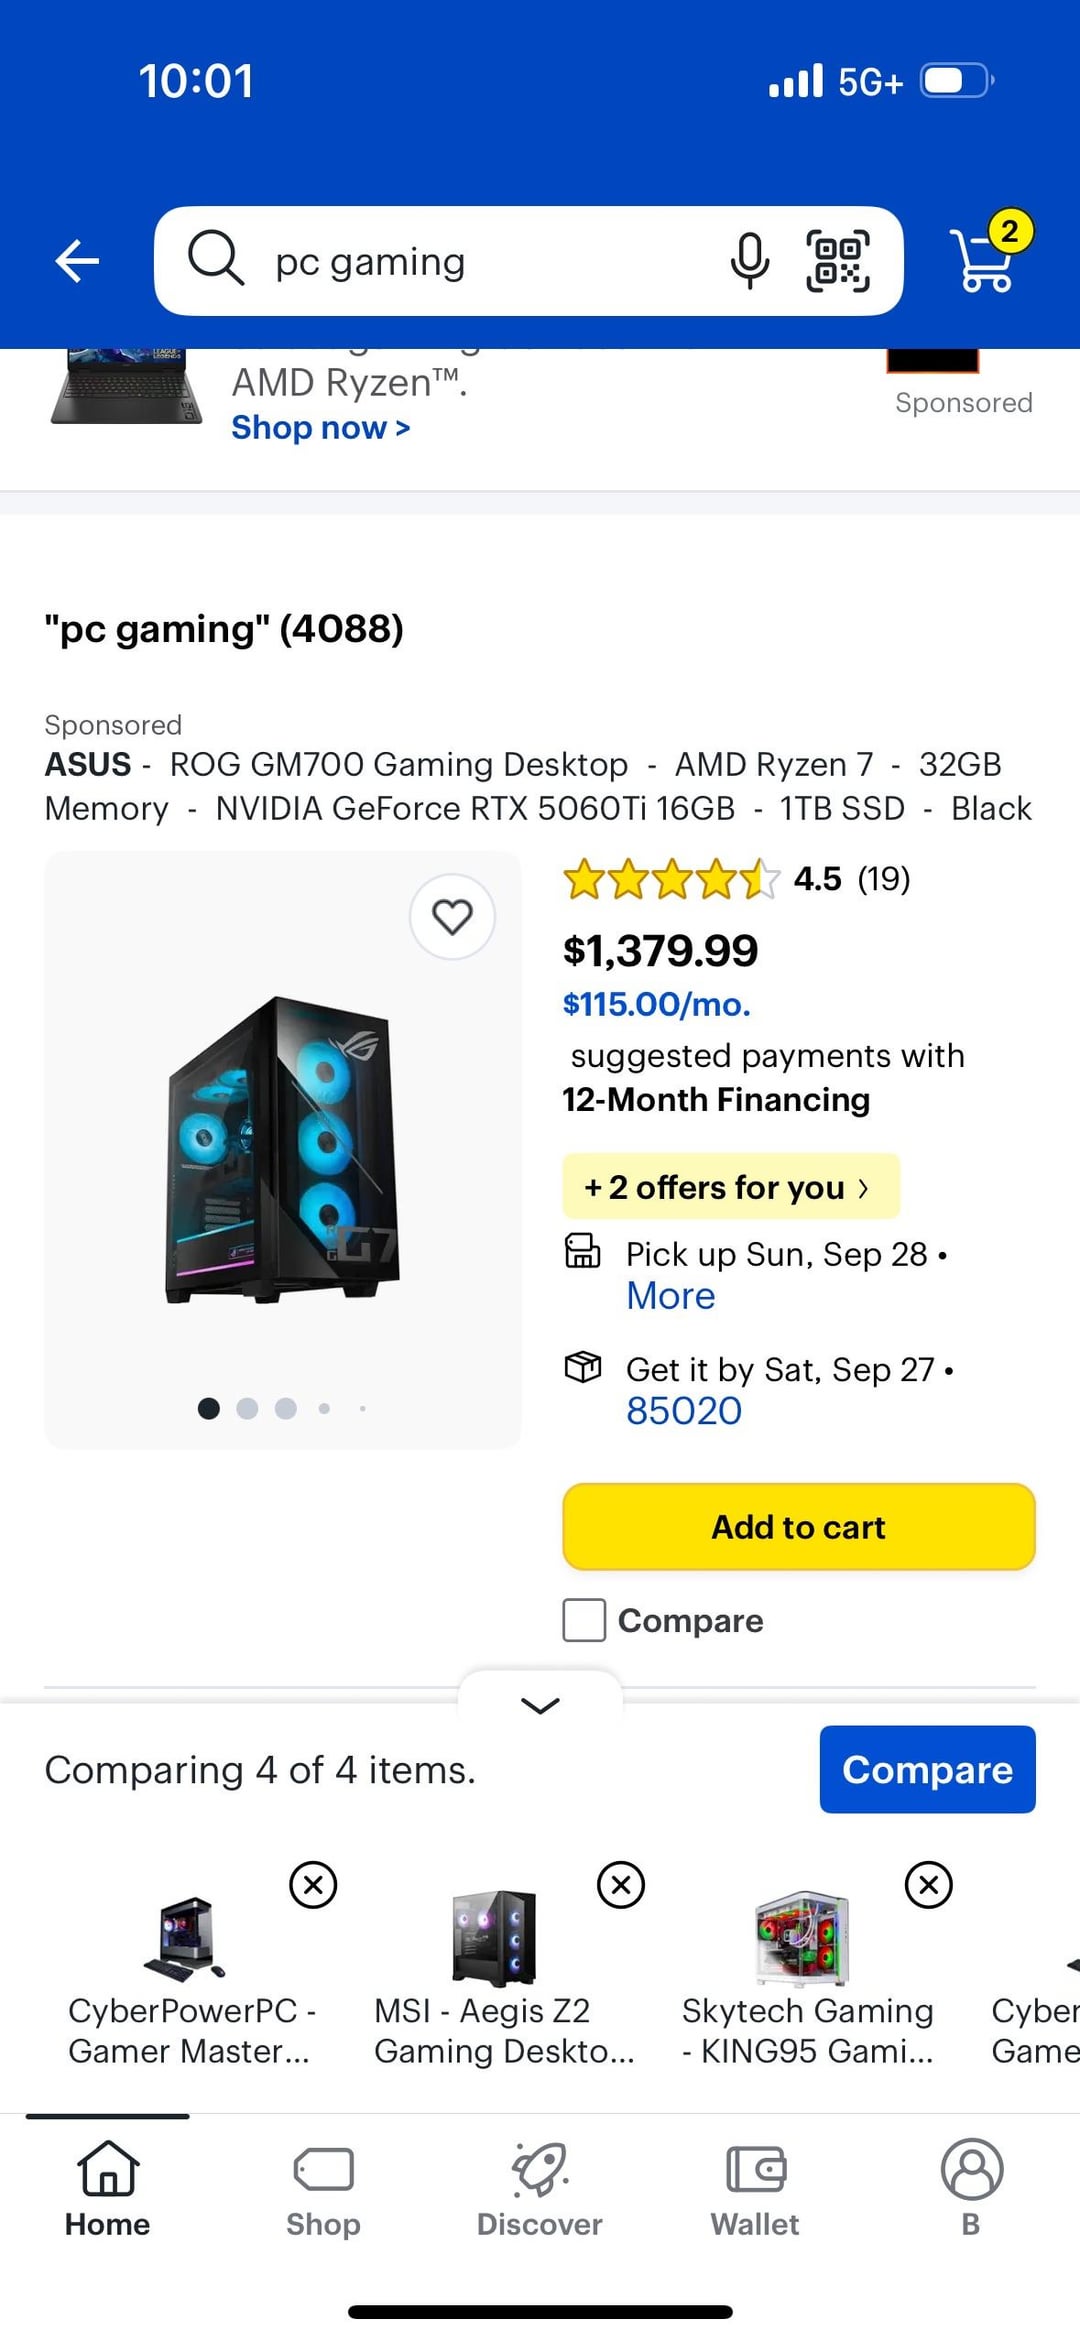Select the second image carousel dot

coord(247,1408)
